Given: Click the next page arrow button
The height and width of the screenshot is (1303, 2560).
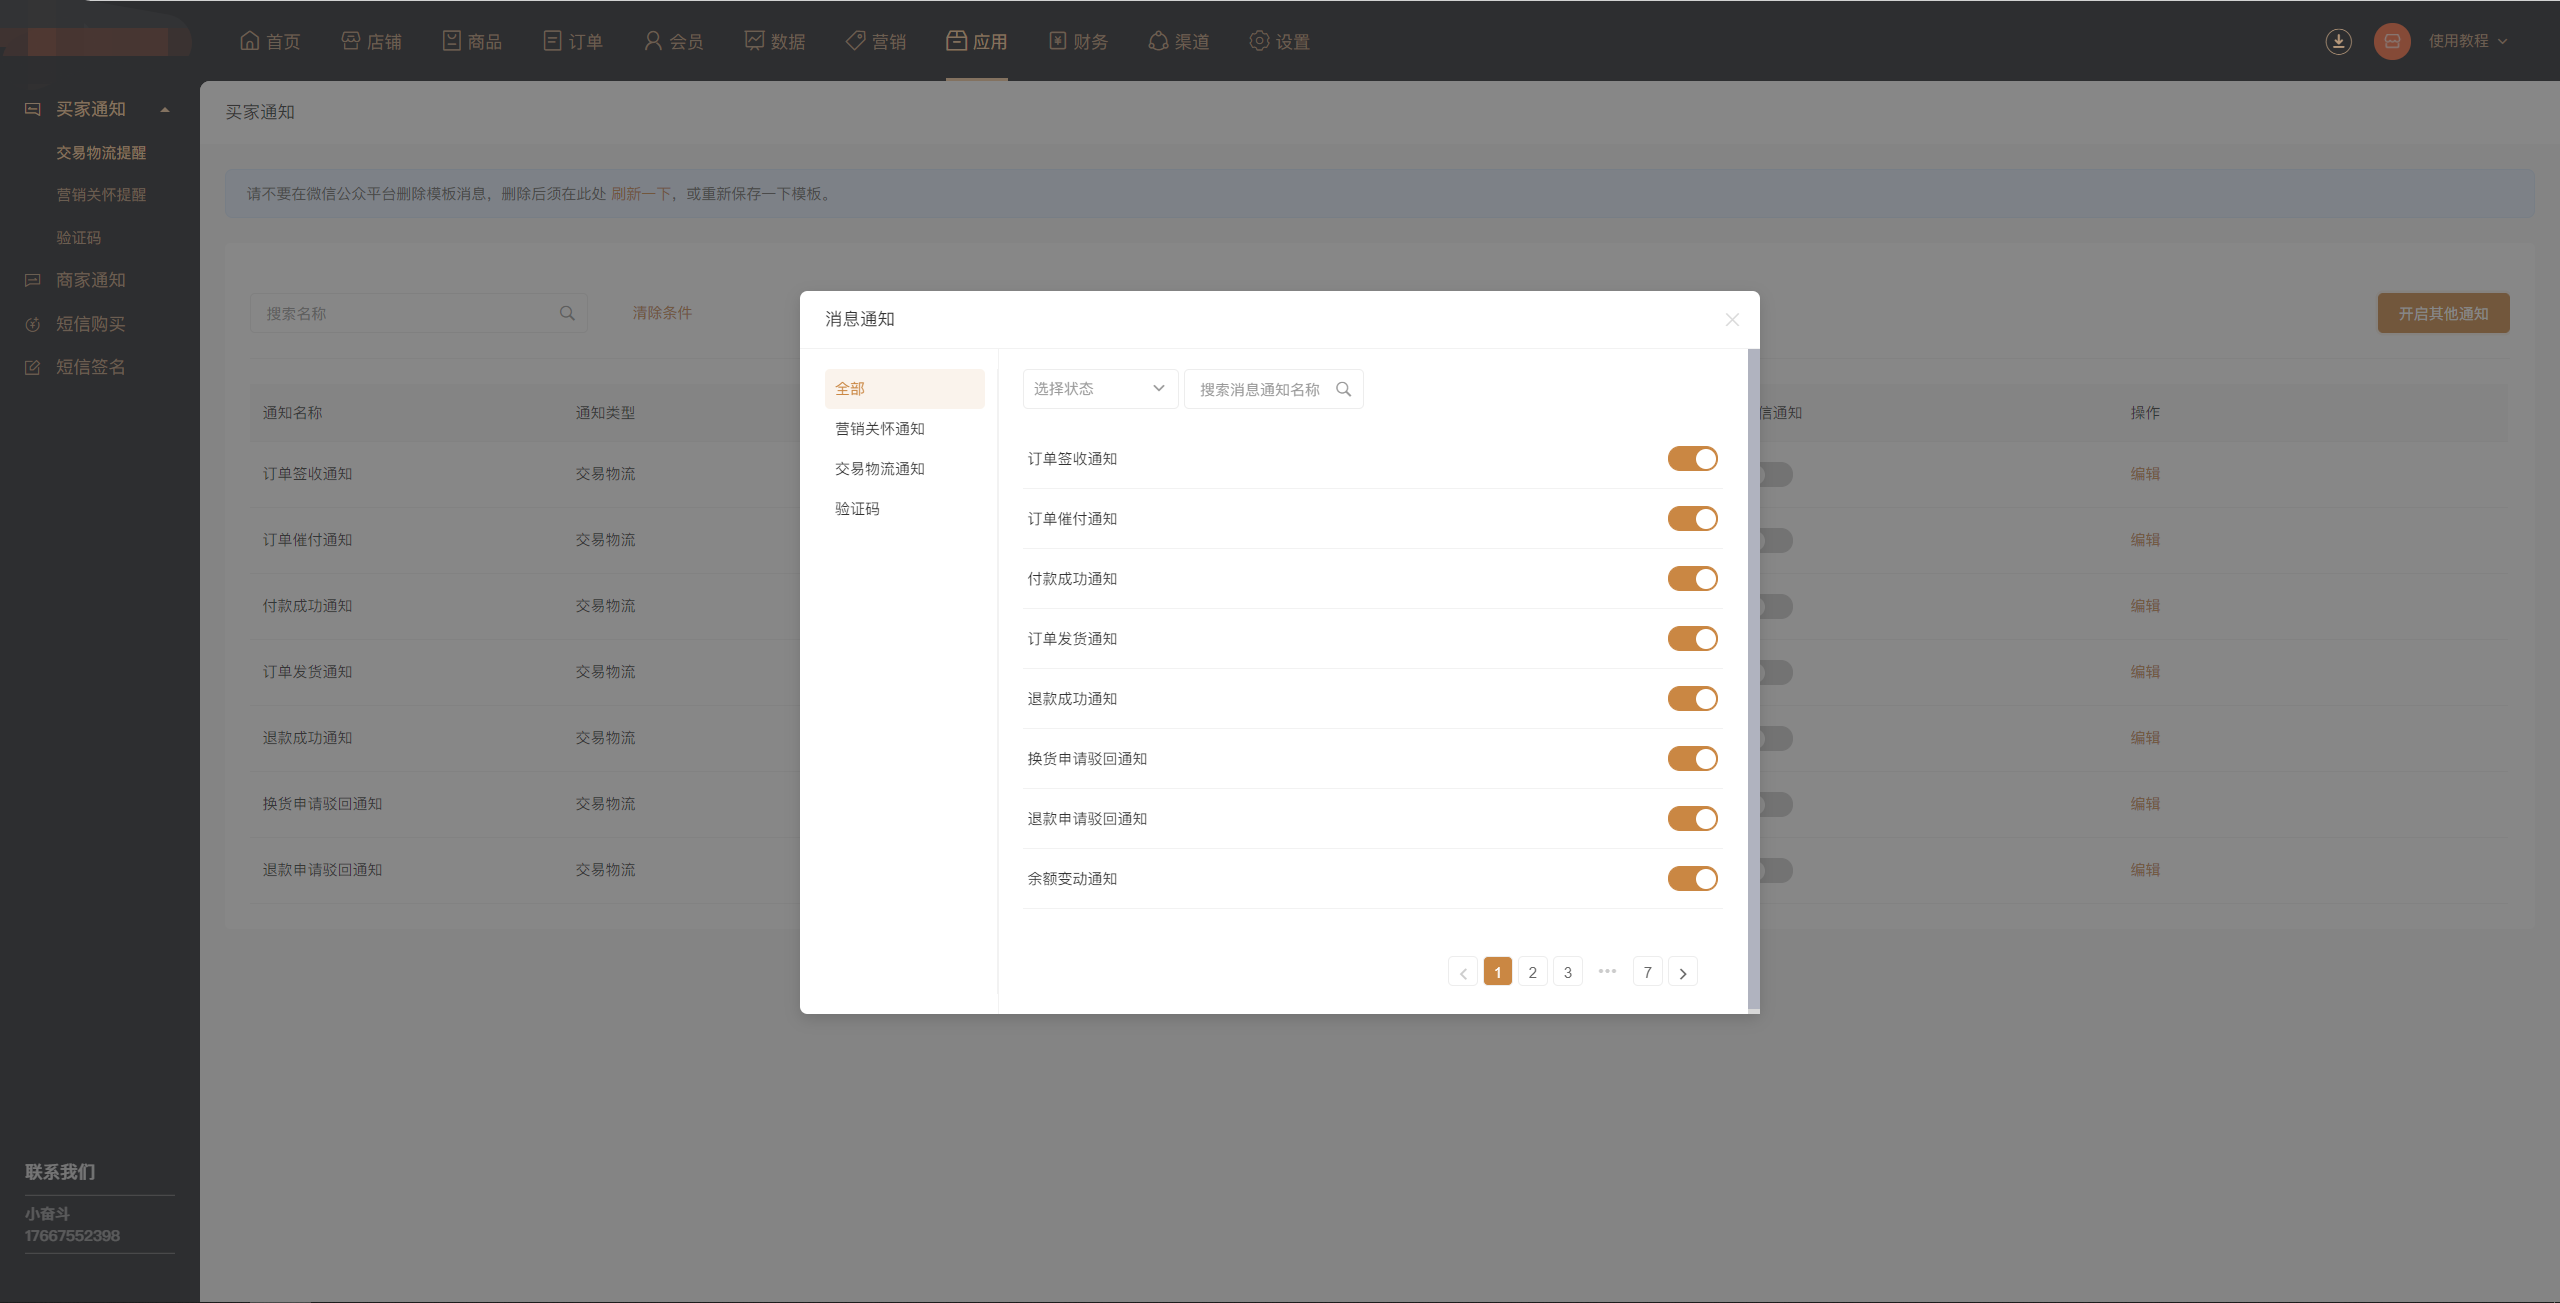Looking at the screenshot, I should 1682,972.
